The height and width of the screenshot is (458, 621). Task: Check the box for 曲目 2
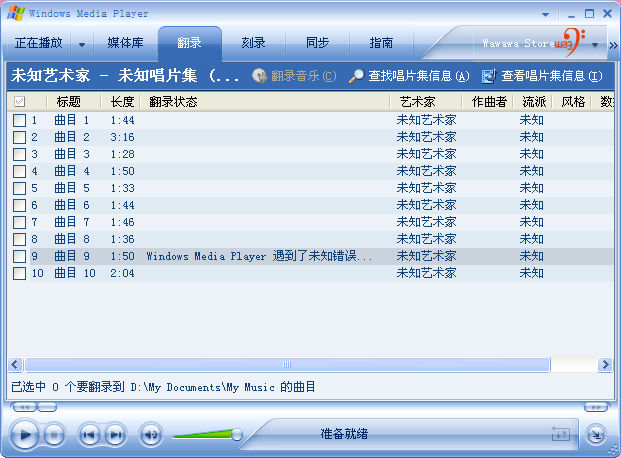click(19, 137)
